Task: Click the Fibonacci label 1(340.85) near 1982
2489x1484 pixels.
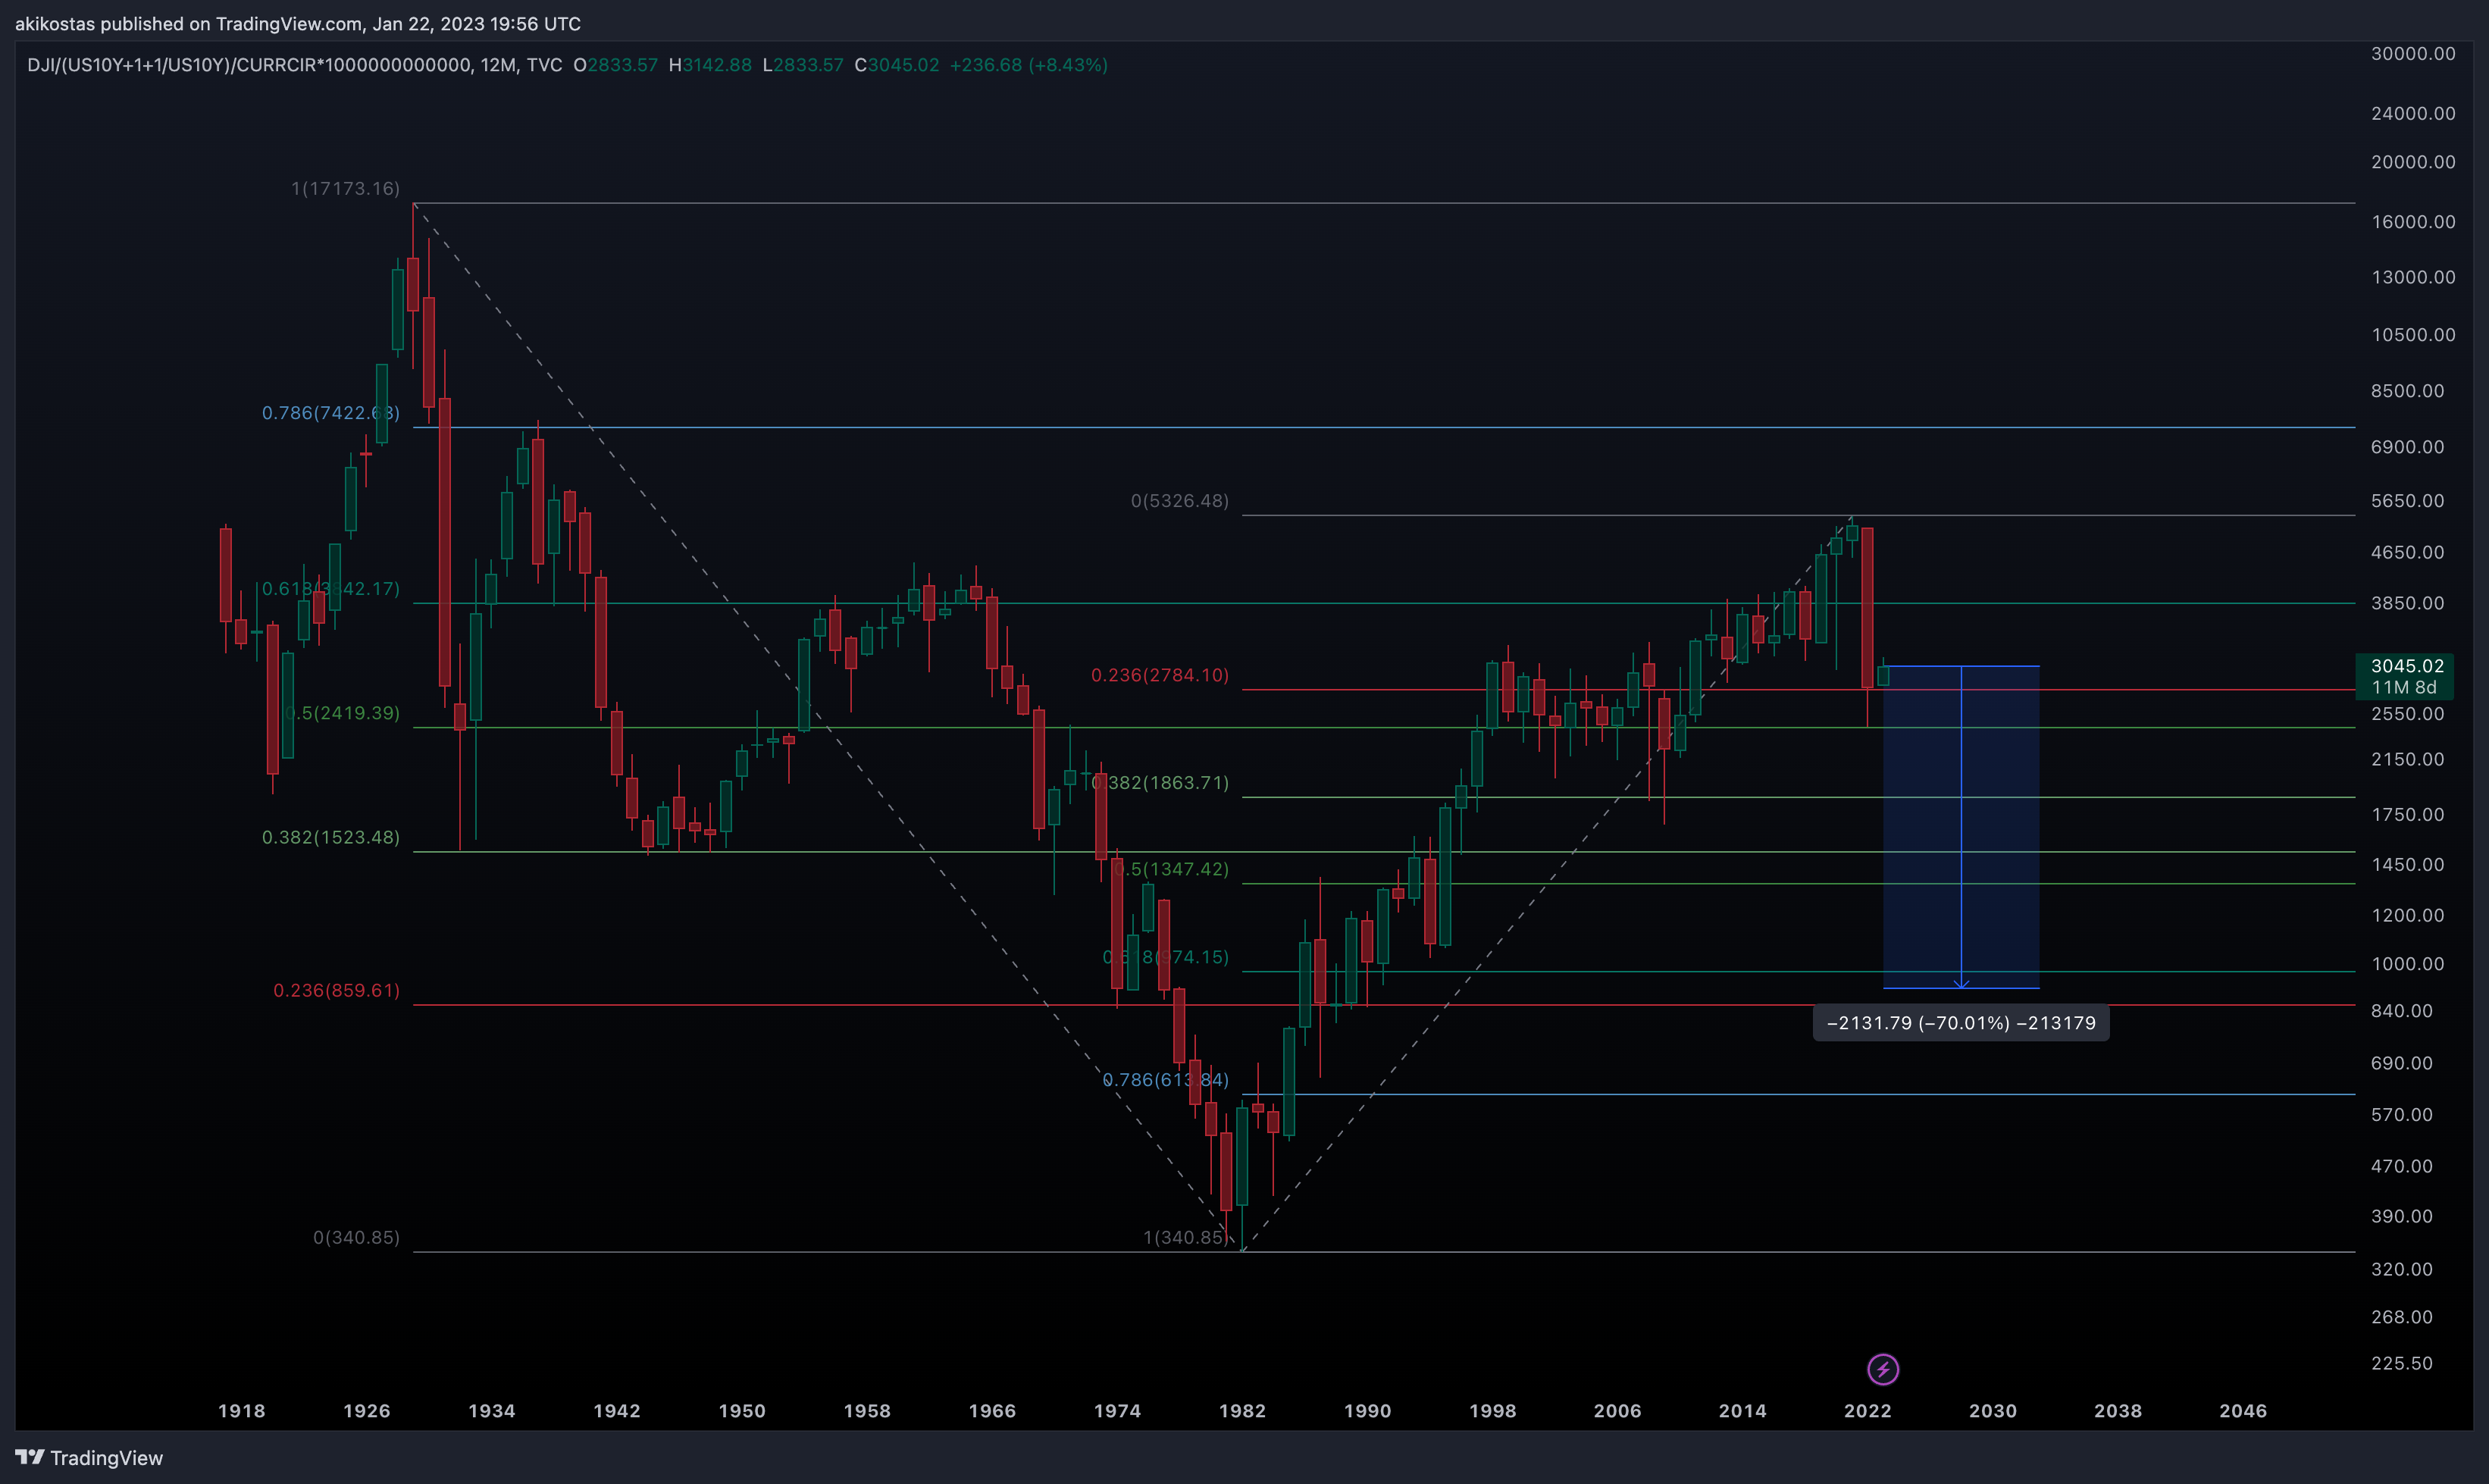Action: coord(1186,1237)
